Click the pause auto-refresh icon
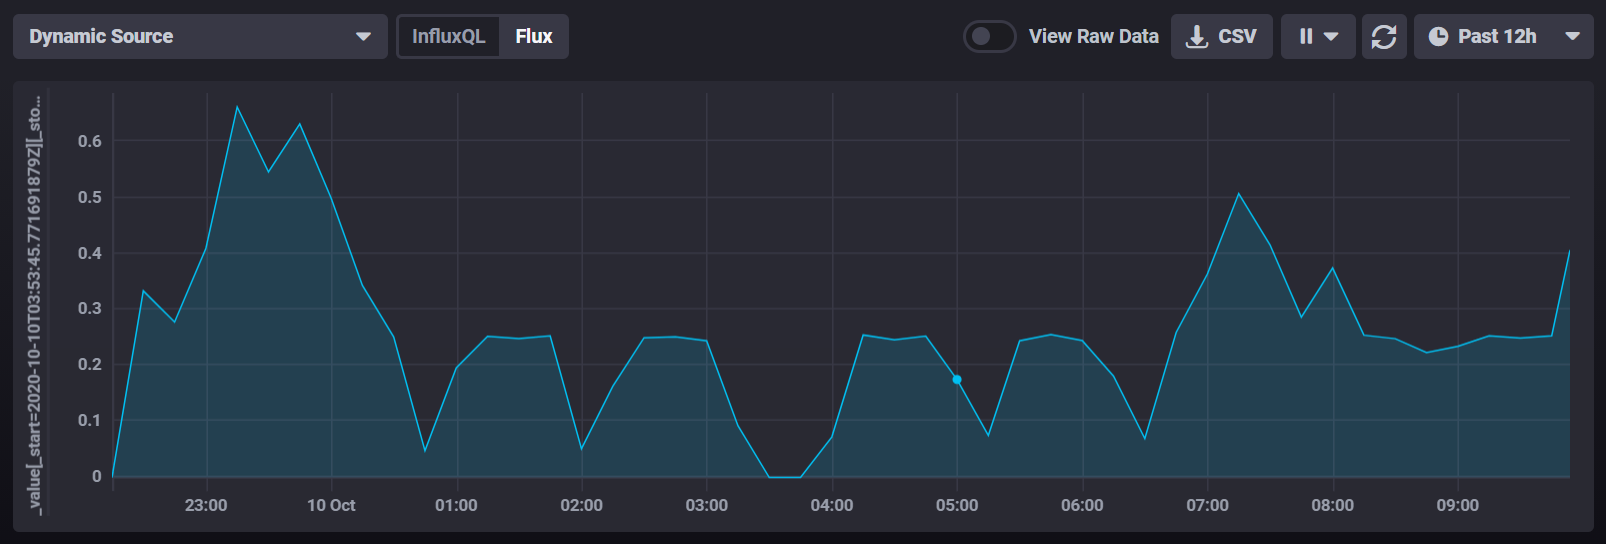The image size is (1606, 544). (x=1306, y=37)
